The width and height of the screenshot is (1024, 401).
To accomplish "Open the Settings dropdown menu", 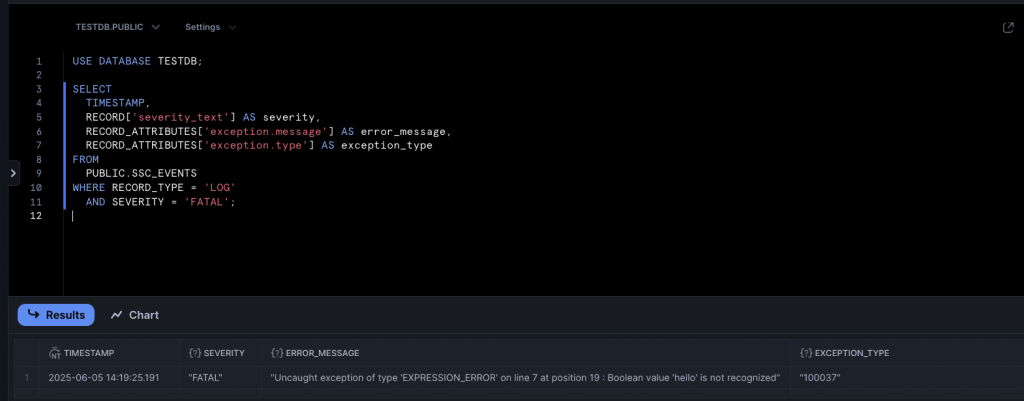I will point(210,27).
